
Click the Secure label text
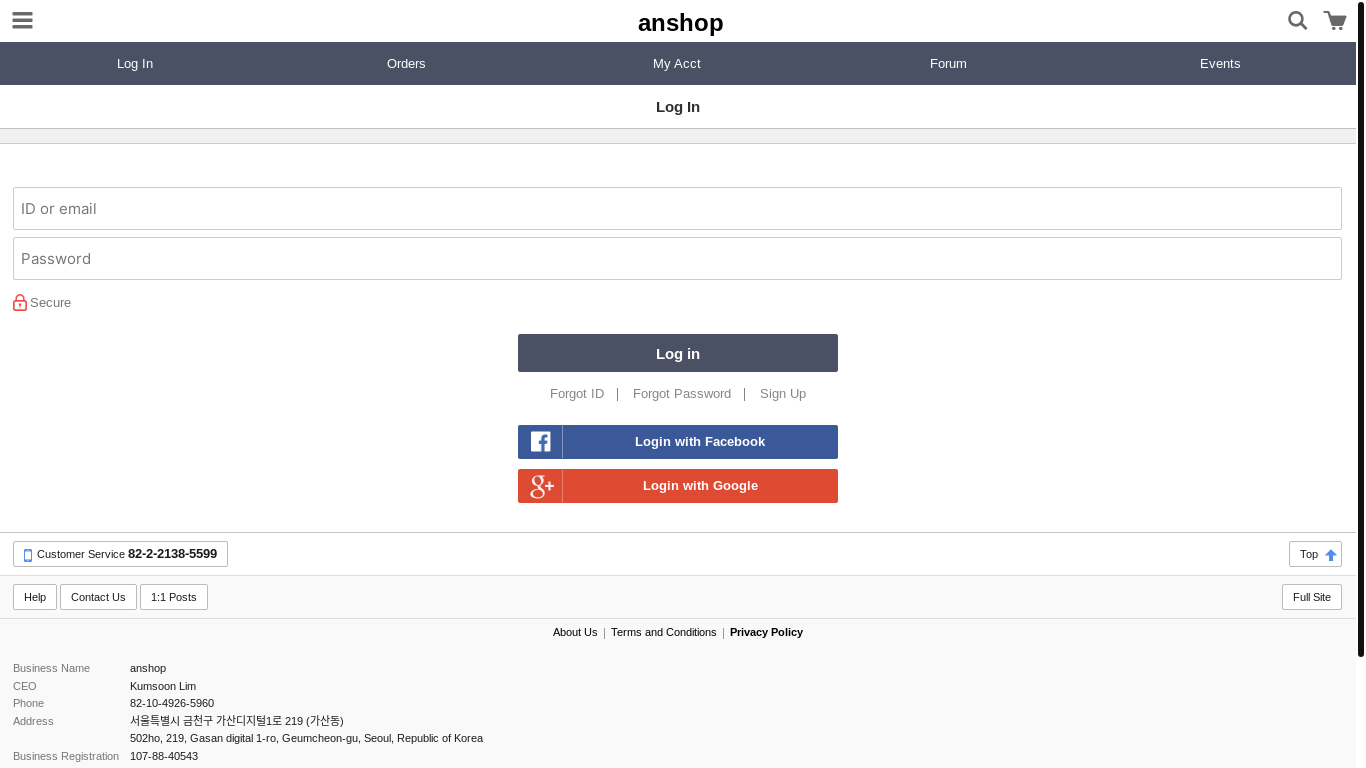pos(50,303)
